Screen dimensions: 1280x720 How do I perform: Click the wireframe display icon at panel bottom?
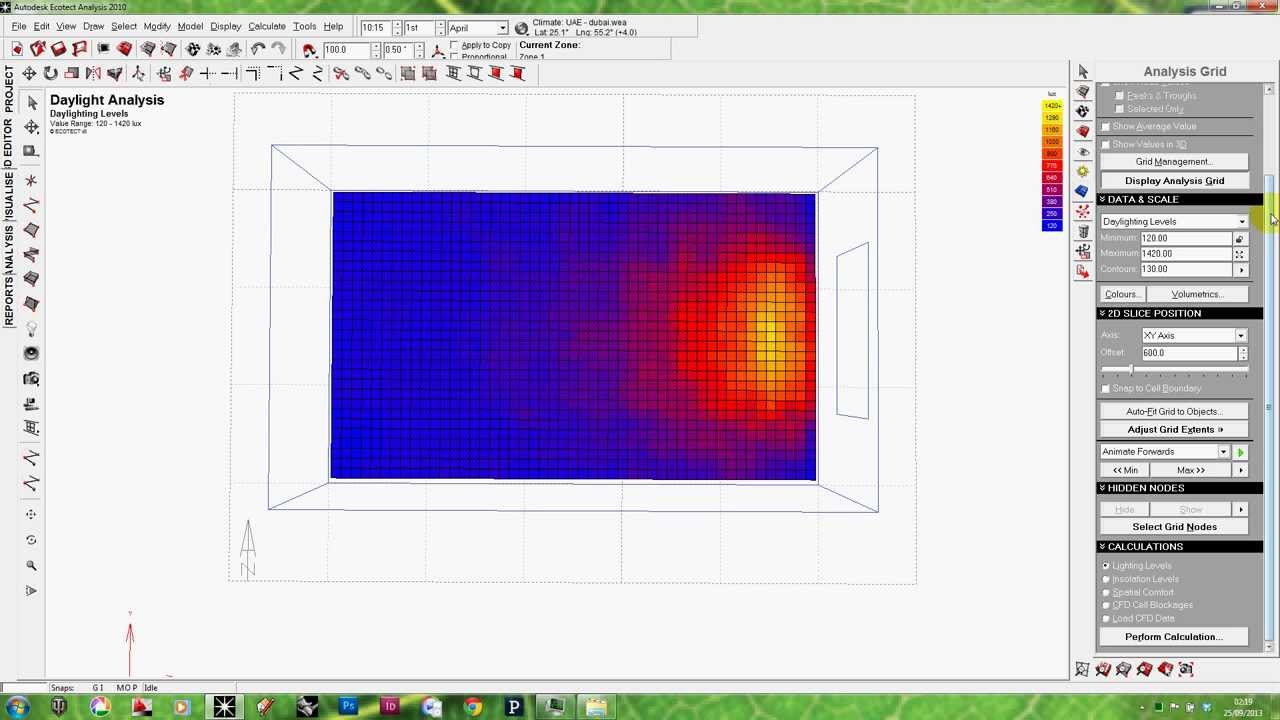coord(1082,669)
